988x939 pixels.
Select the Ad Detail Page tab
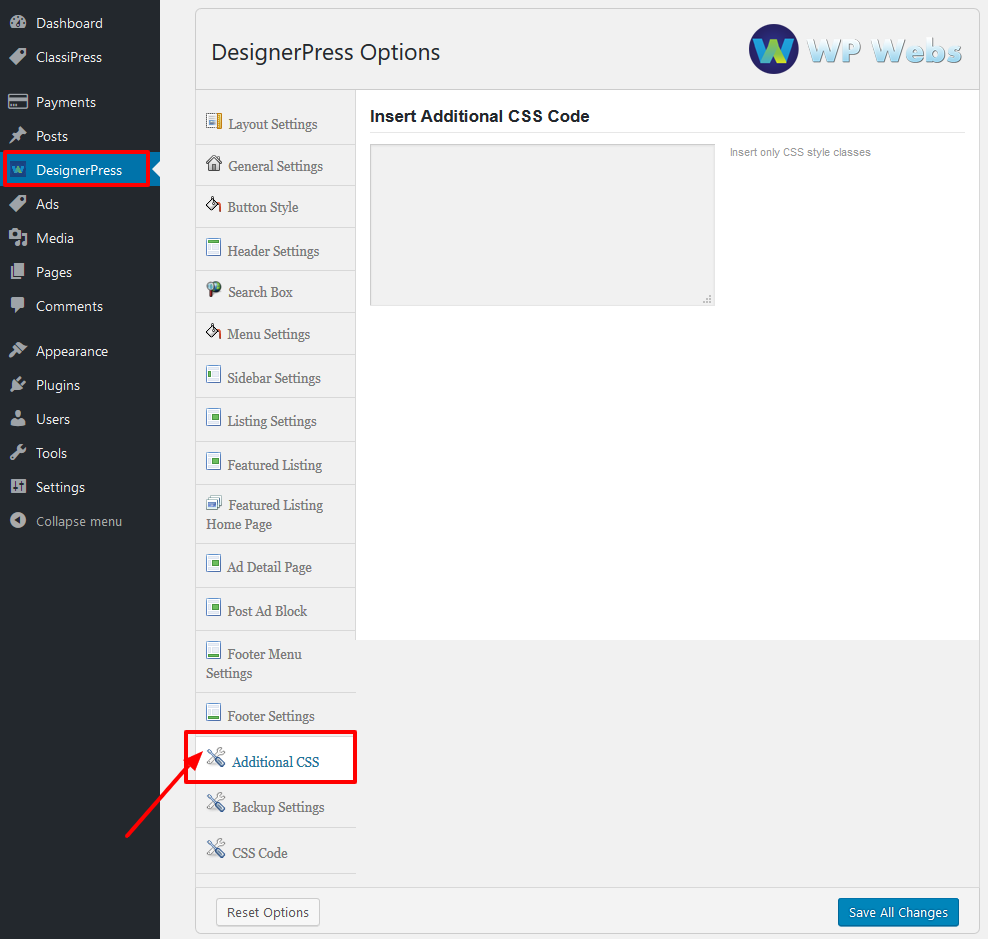point(275,567)
